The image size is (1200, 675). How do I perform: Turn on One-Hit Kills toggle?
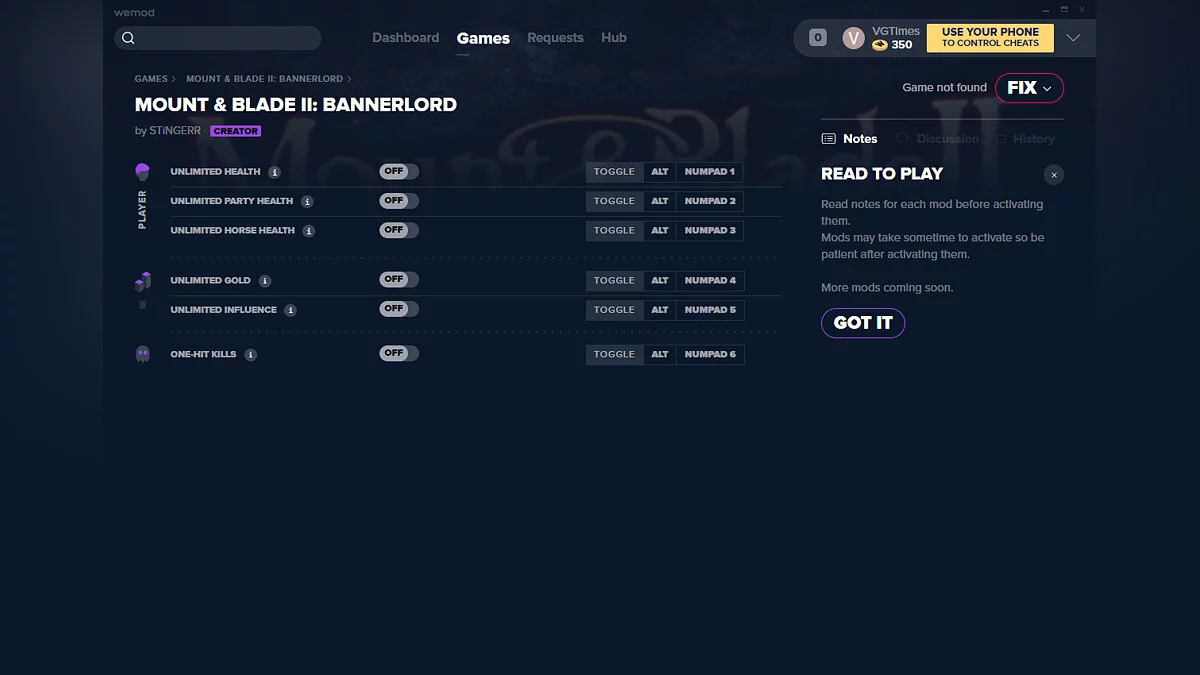pos(398,354)
